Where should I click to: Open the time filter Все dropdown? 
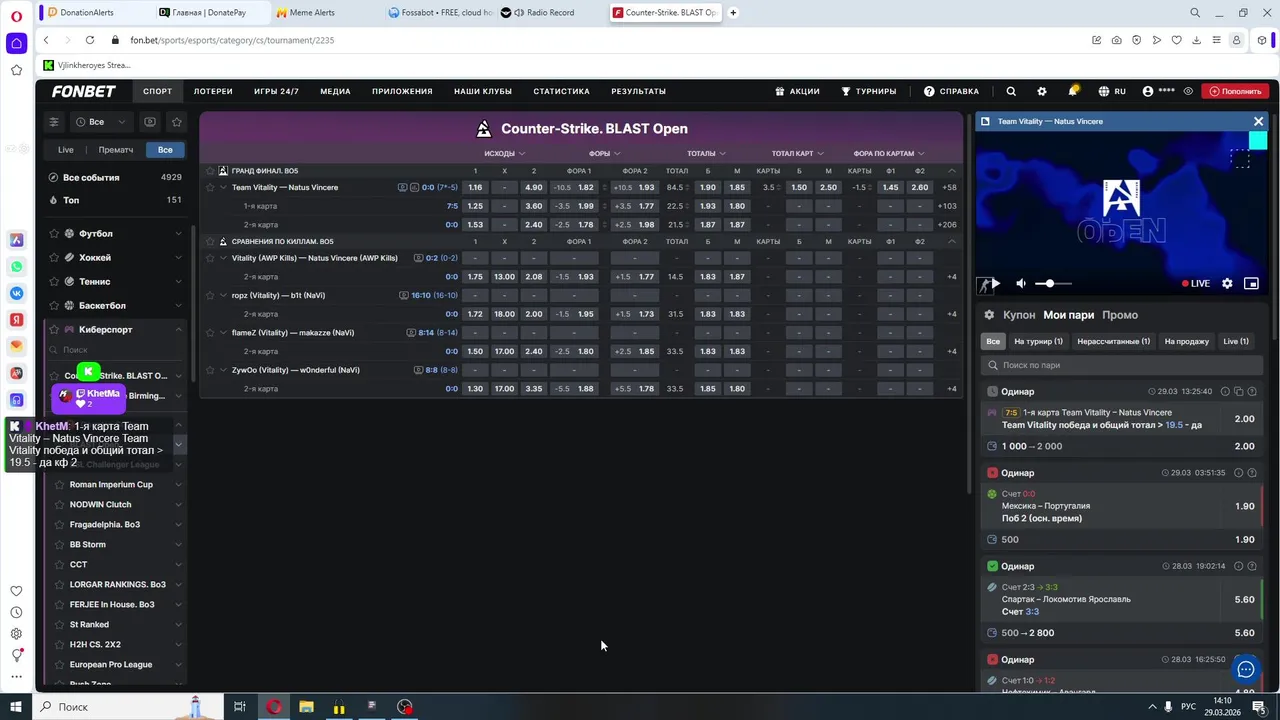101,122
